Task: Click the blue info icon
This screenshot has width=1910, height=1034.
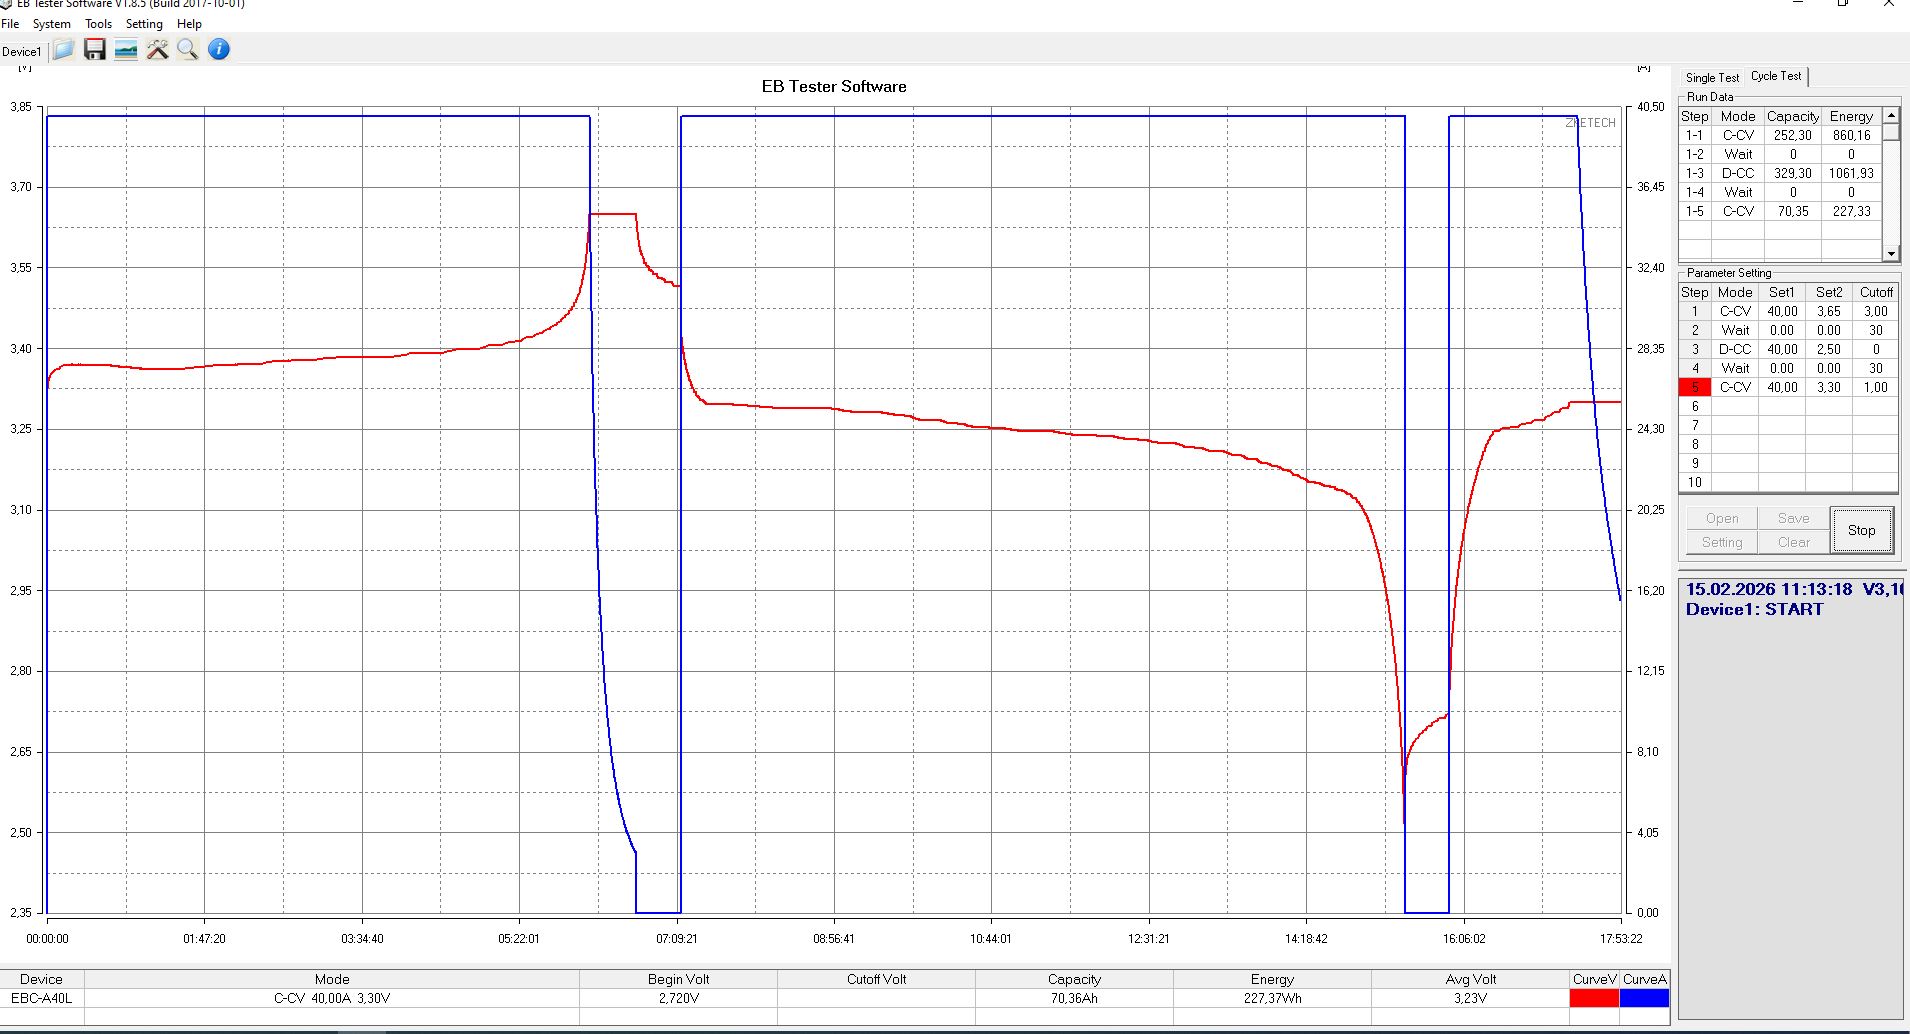Action: click(219, 49)
